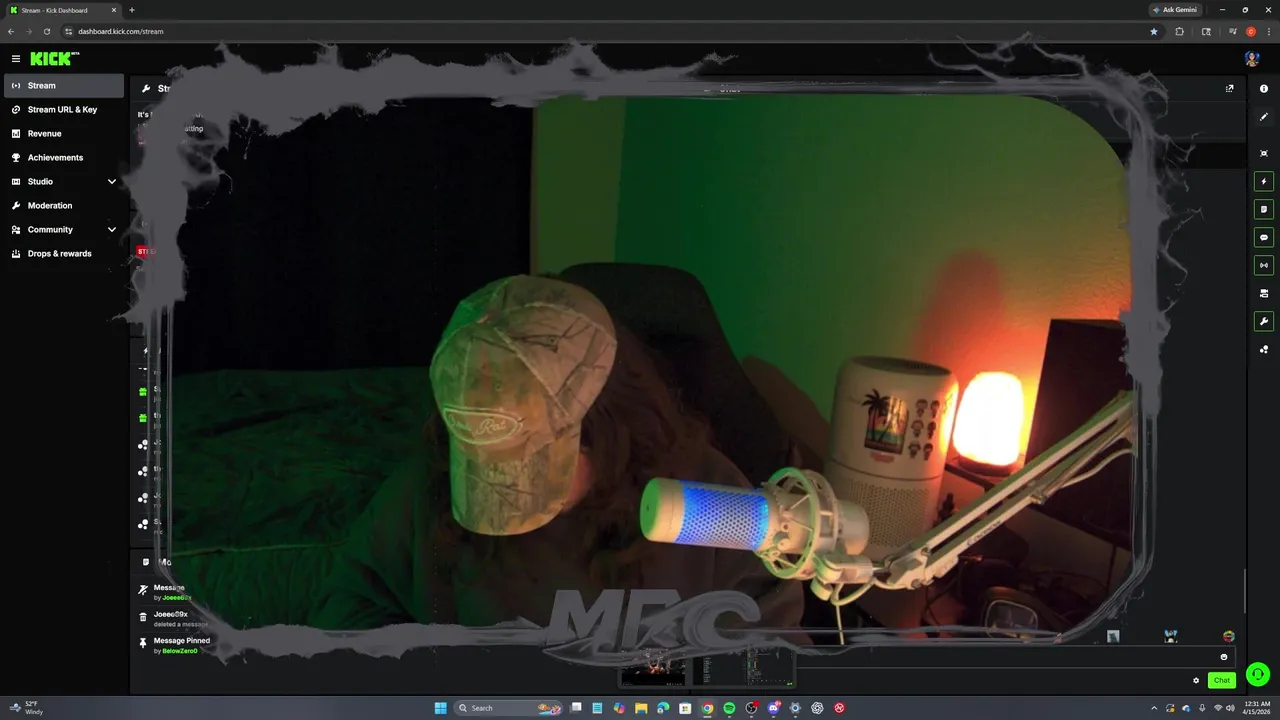1280x720 pixels.
Task: Show hidden system tray icons
Action: click(x=1154, y=708)
